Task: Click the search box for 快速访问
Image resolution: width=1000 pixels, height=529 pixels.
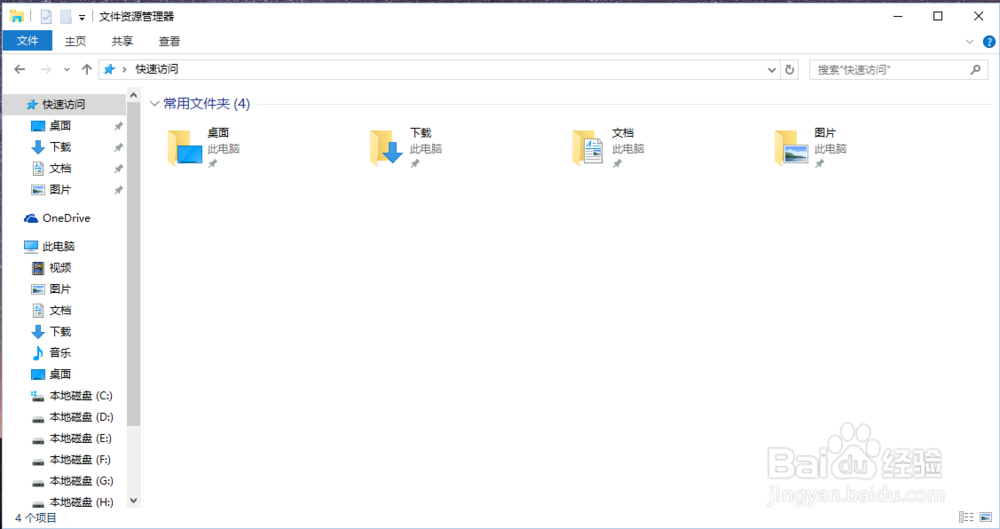Action: tap(898, 70)
